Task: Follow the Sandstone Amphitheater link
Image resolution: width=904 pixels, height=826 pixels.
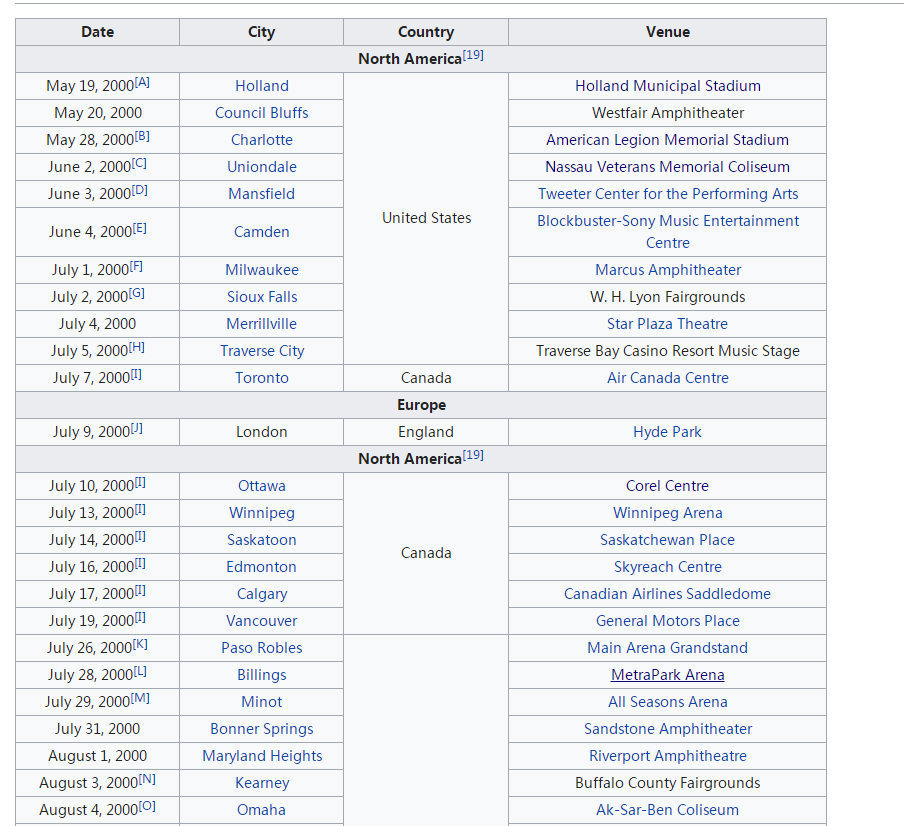Action: click(x=668, y=729)
